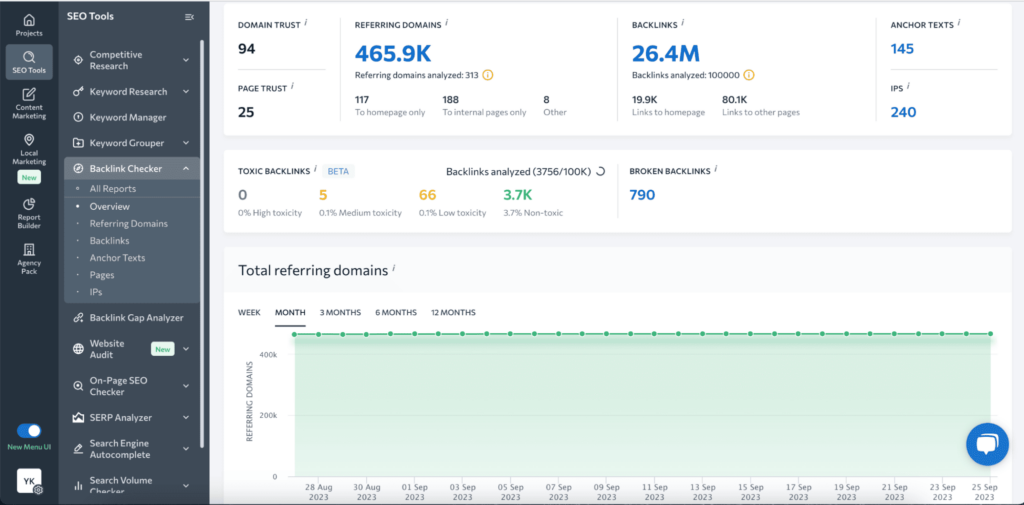Click orange info icon beside referring domains analyzed
The image size is (1024, 505).
(488, 75)
